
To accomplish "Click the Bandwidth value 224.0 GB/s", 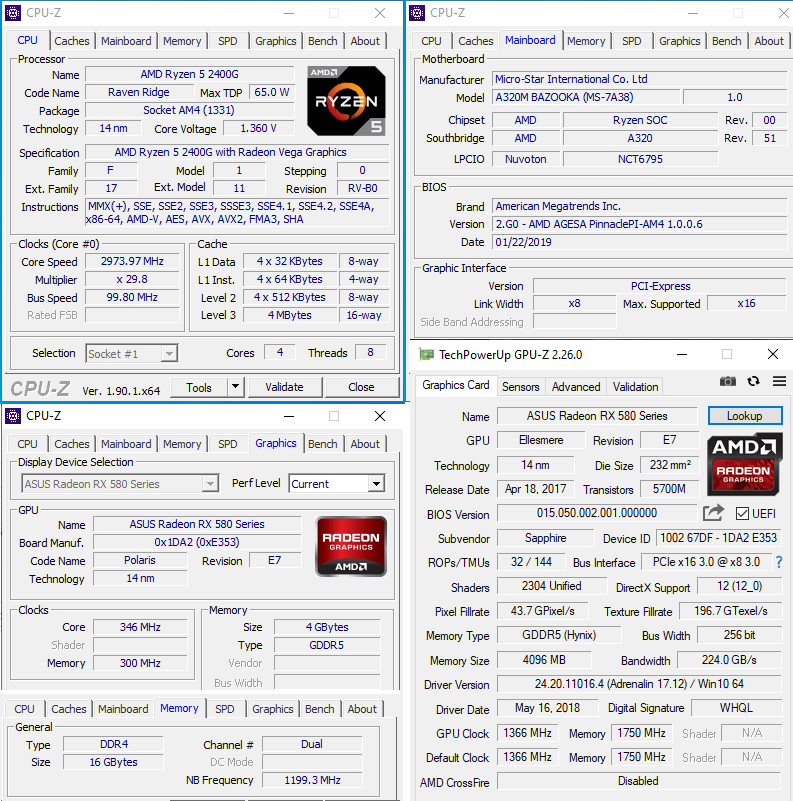I will coord(729,659).
